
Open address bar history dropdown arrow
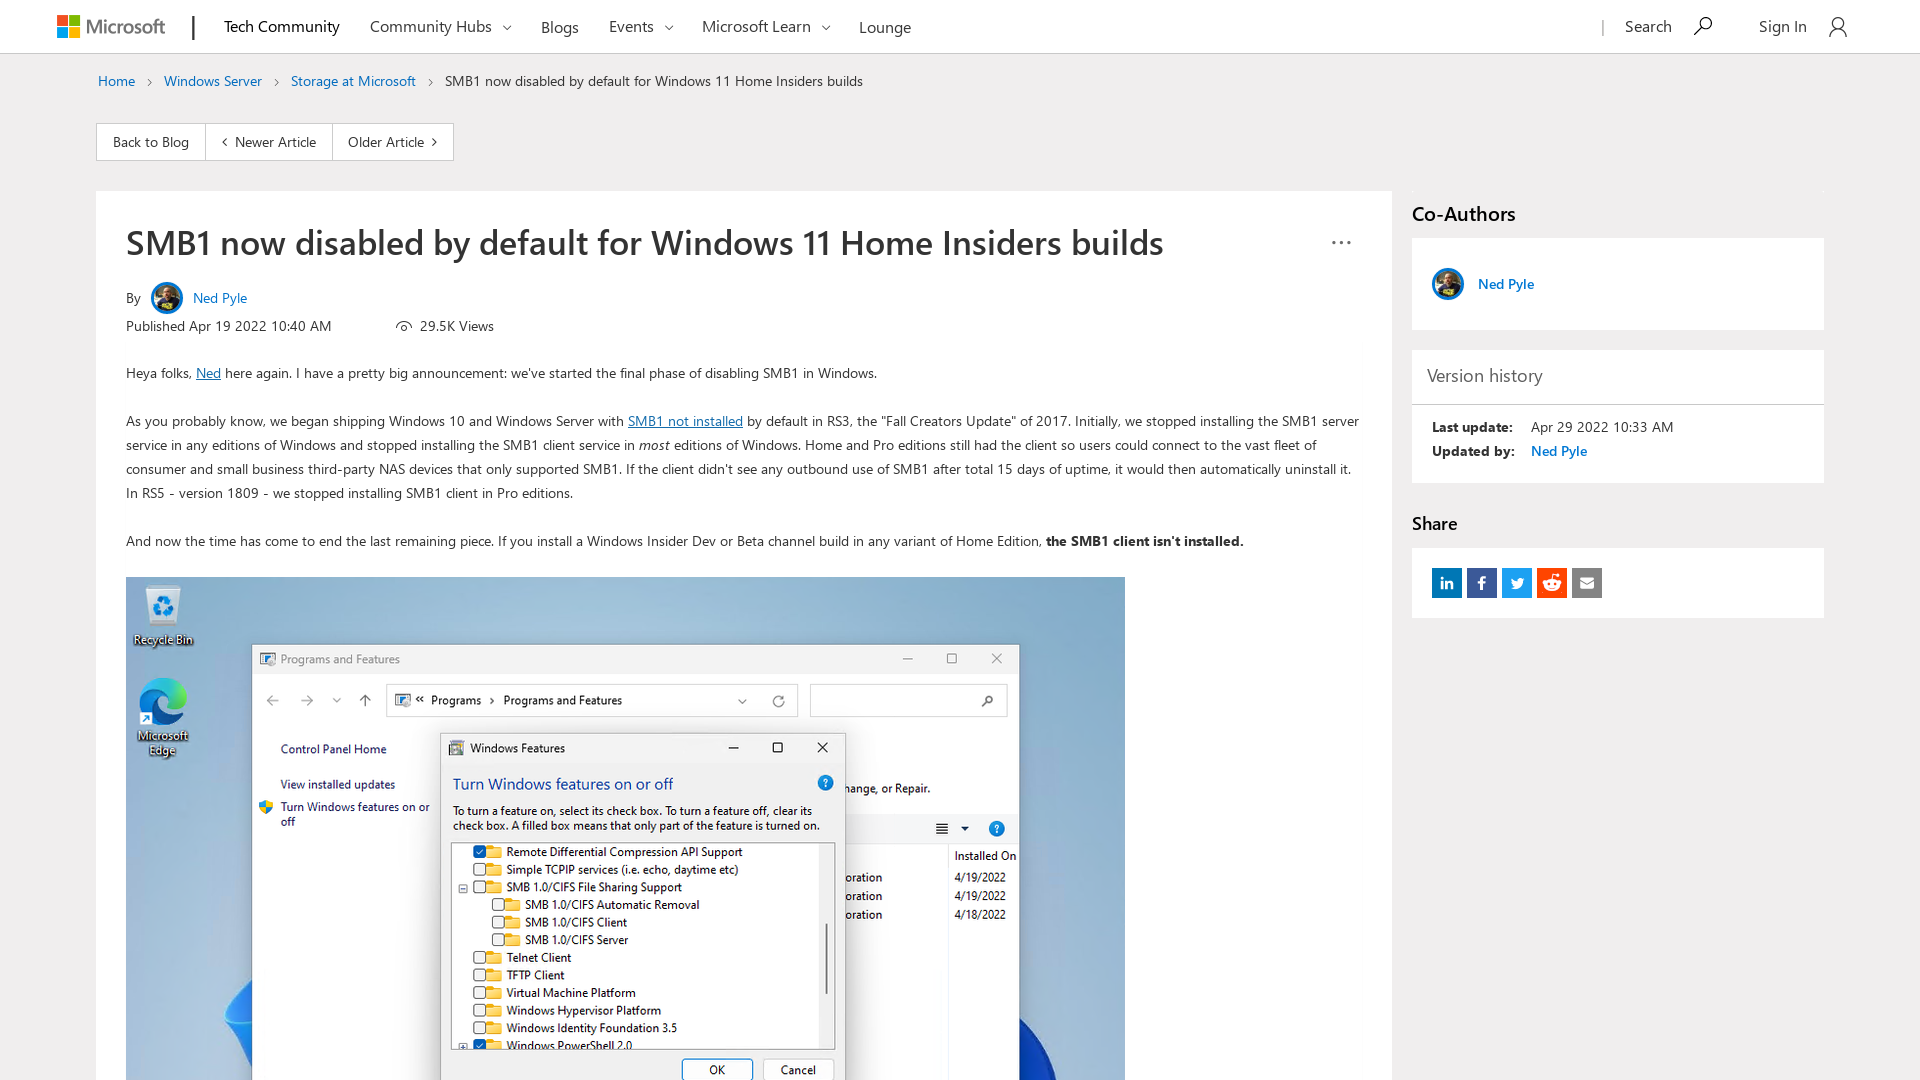[x=742, y=701]
